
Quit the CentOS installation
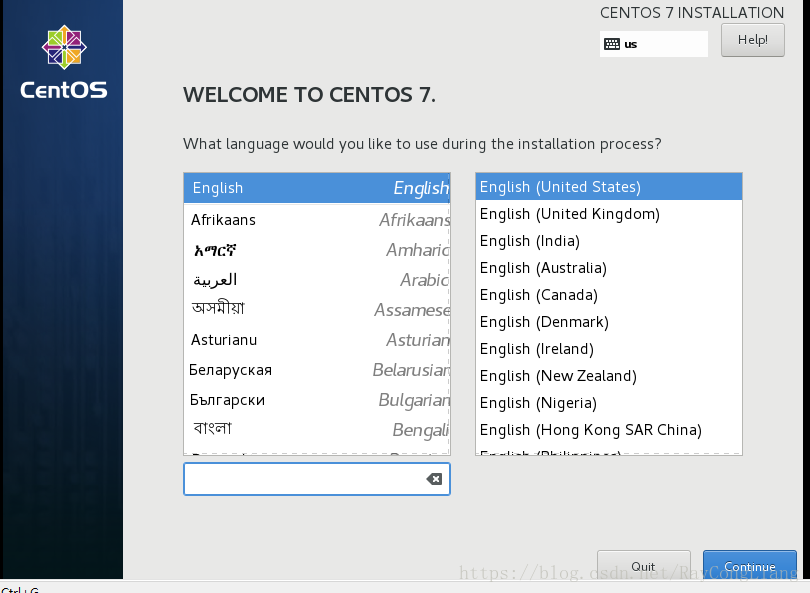click(644, 566)
